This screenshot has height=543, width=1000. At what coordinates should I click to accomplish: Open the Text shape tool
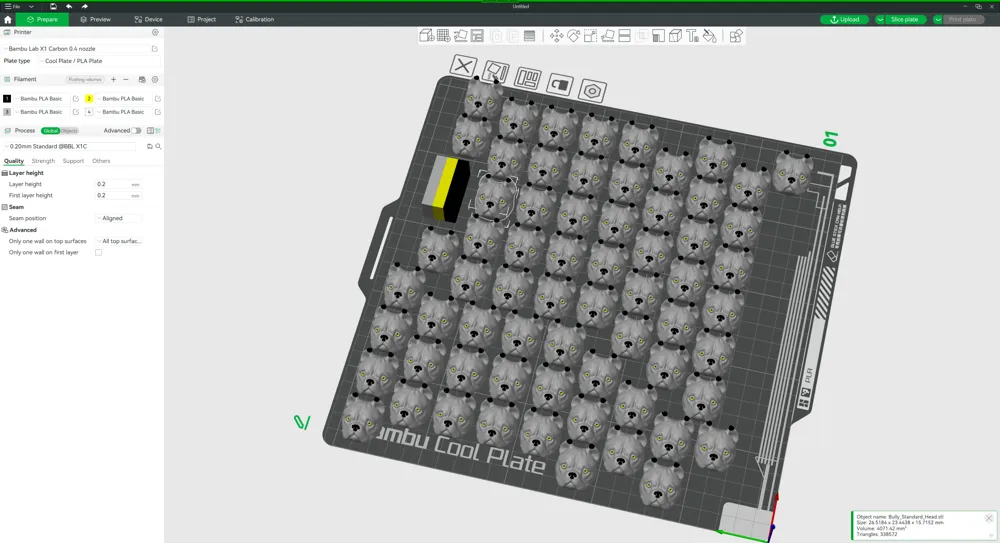click(693, 36)
